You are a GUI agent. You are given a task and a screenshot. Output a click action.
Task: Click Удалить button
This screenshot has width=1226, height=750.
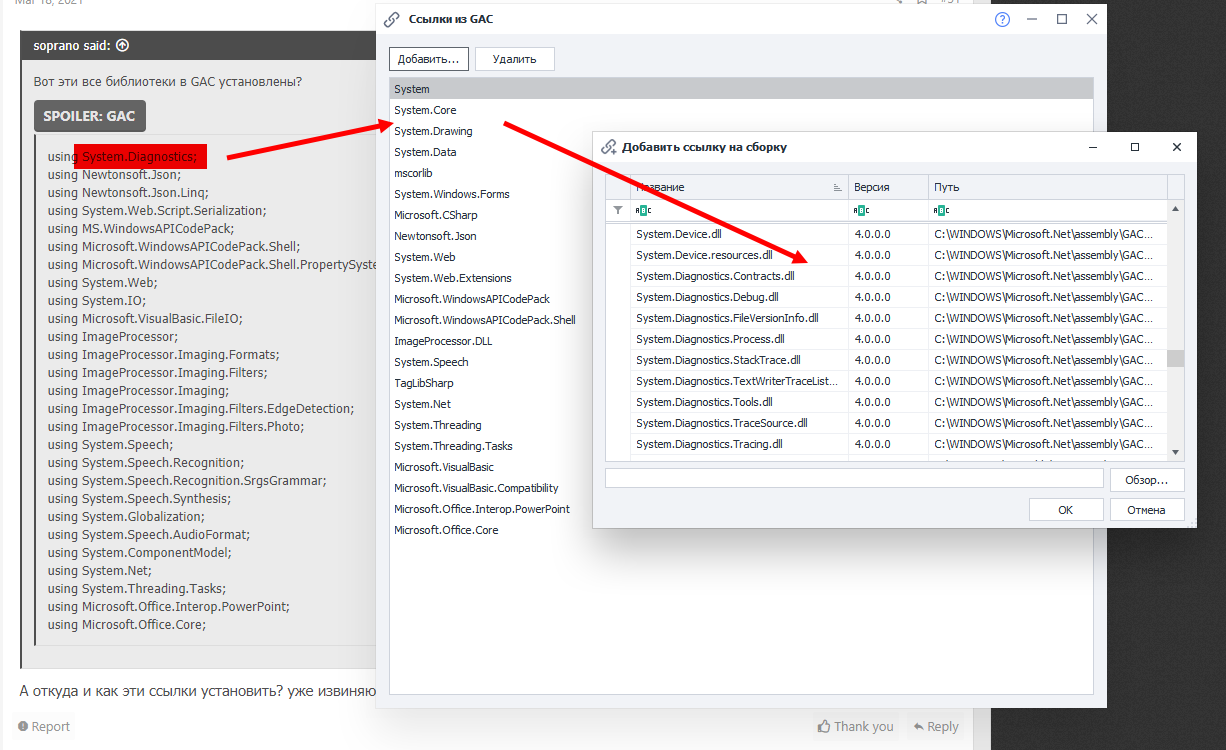[x=515, y=59]
